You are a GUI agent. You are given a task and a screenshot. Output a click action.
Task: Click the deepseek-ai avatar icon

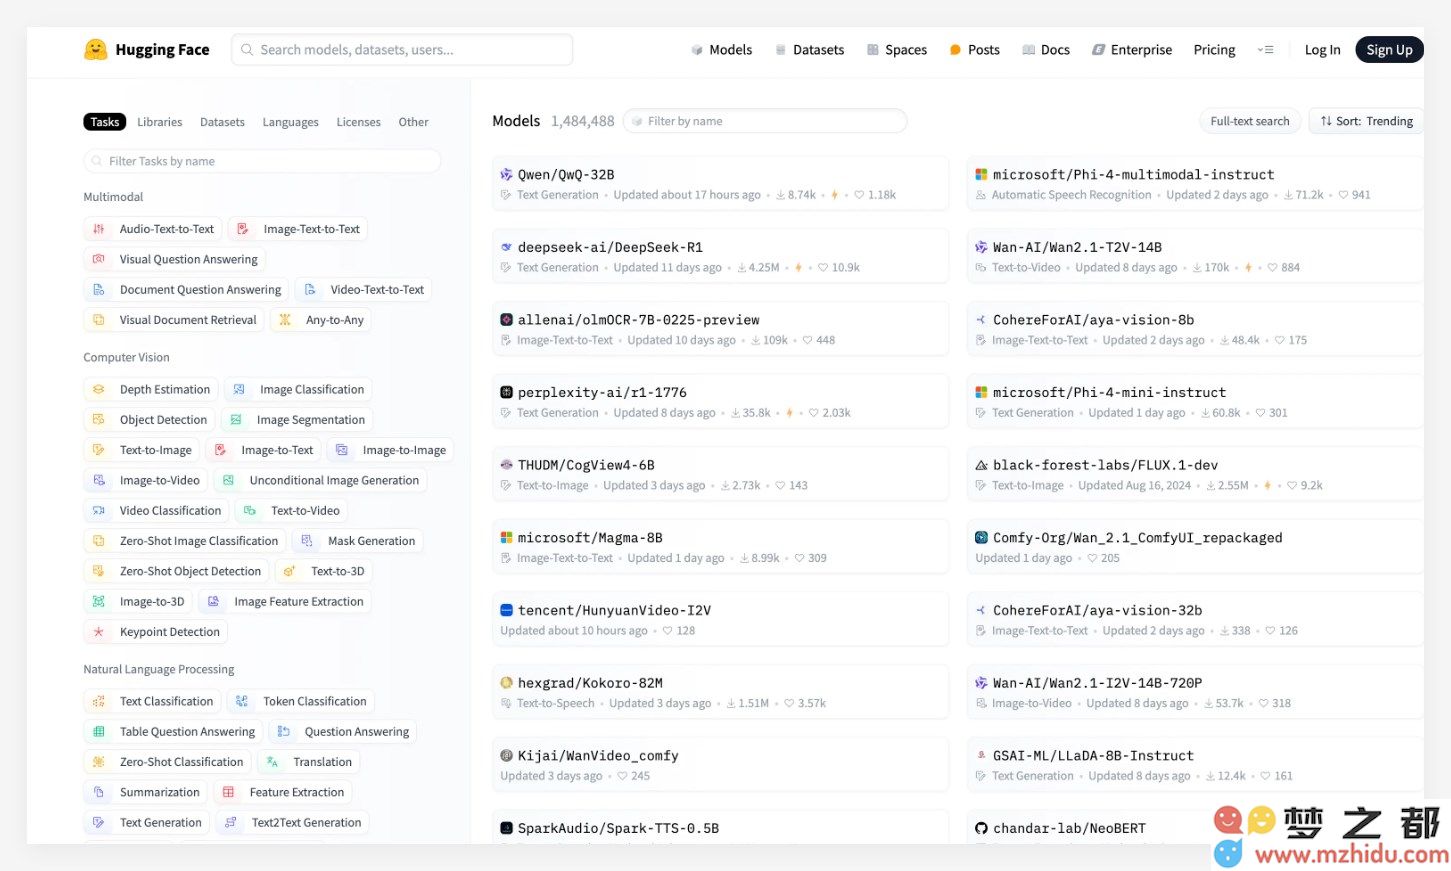pyautogui.click(x=506, y=247)
